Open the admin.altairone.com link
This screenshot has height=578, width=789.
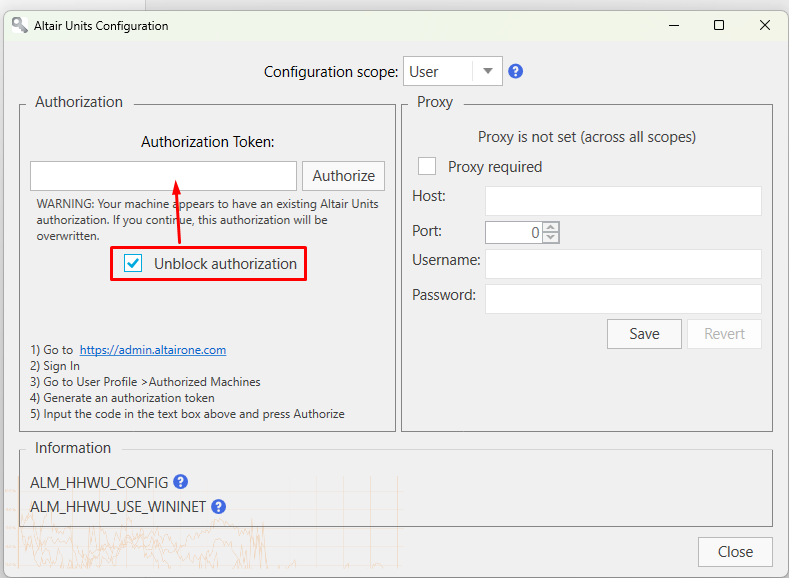pos(153,350)
